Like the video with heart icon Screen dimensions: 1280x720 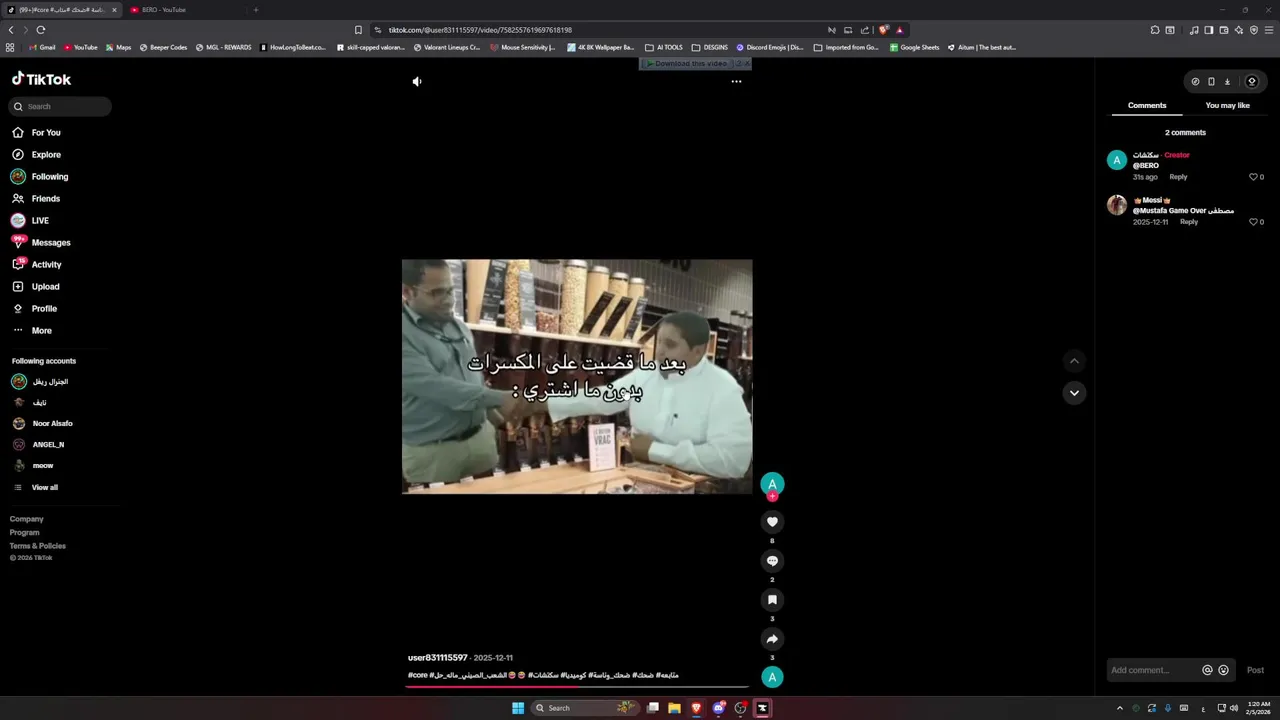(772, 522)
